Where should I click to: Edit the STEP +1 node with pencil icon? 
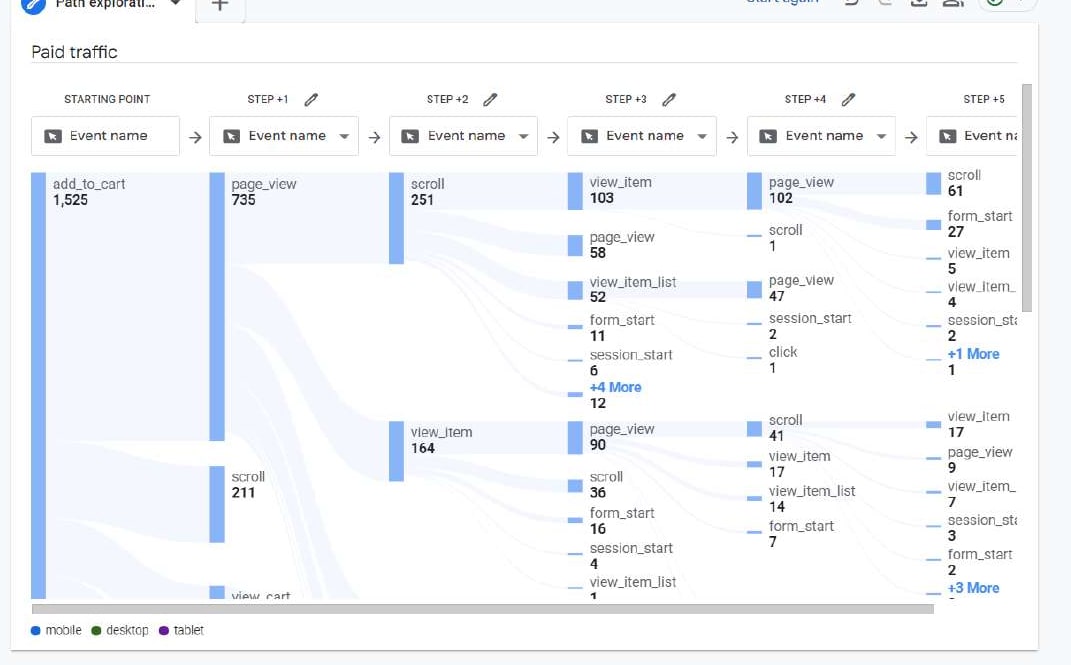[311, 100]
